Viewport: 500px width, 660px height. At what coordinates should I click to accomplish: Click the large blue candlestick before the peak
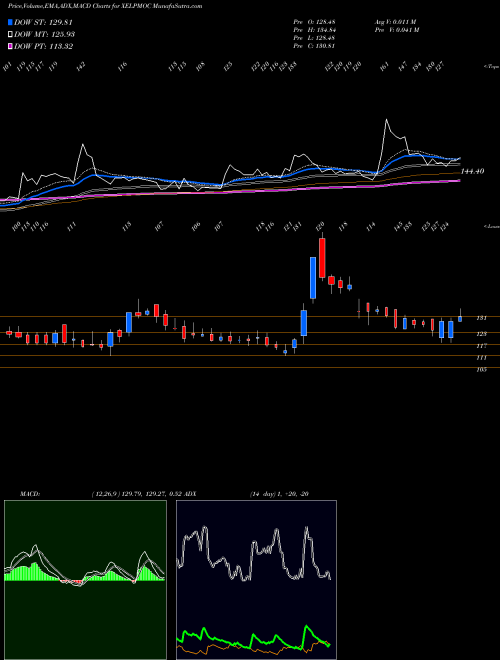click(313, 278)
